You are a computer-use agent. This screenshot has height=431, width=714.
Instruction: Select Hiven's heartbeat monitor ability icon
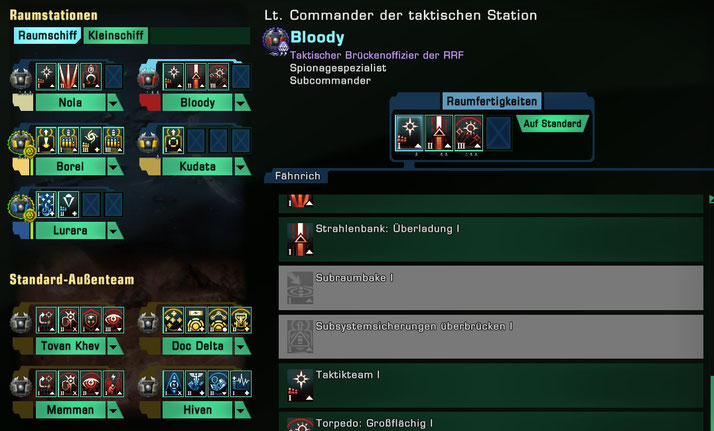pos(241,384)
